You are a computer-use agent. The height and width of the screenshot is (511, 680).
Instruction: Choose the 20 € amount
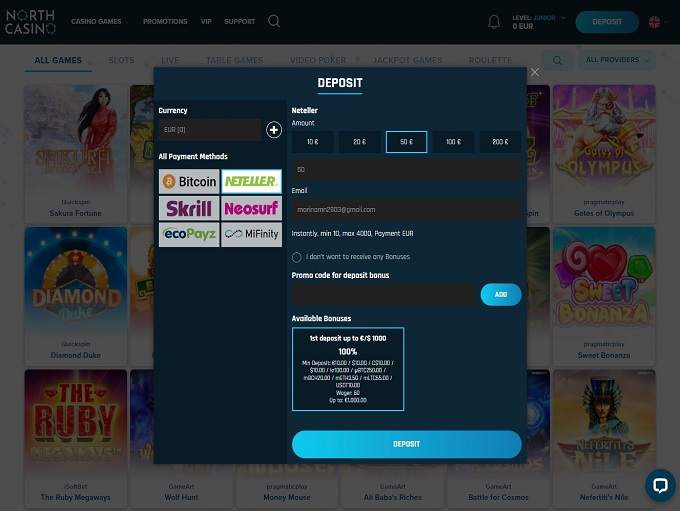(x=360, y=142)
